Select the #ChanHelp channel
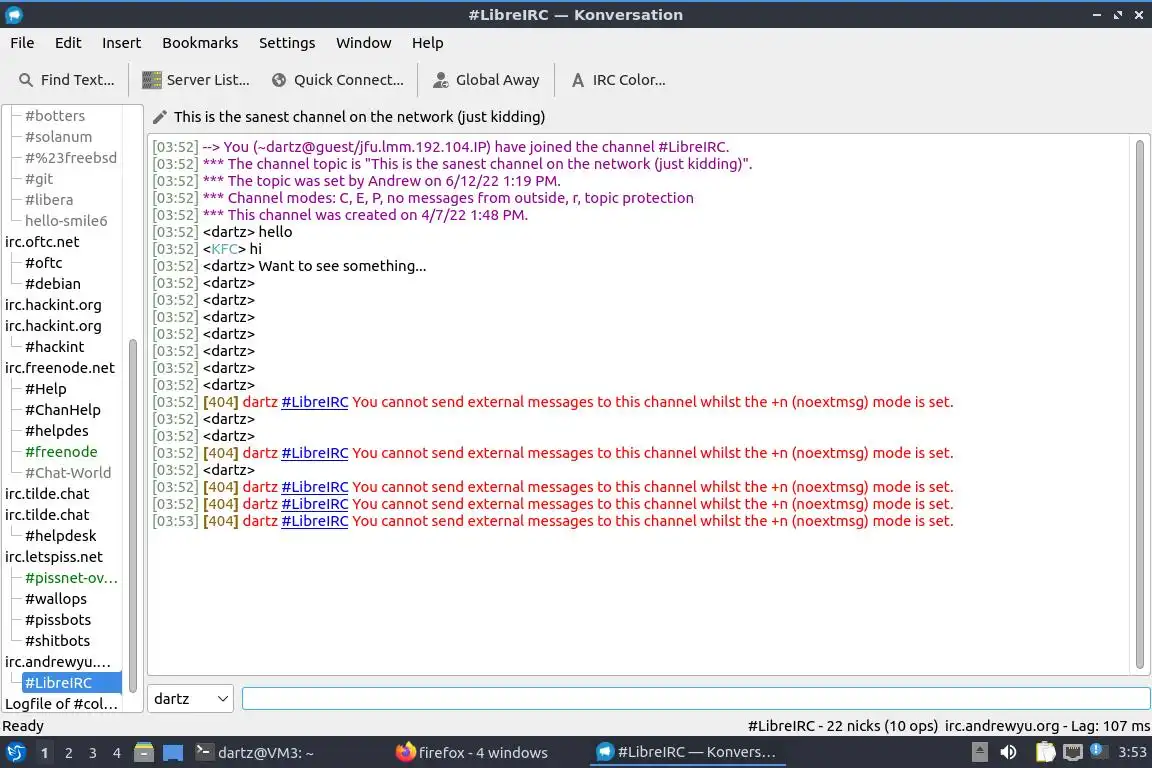 [x=62, y=410]
